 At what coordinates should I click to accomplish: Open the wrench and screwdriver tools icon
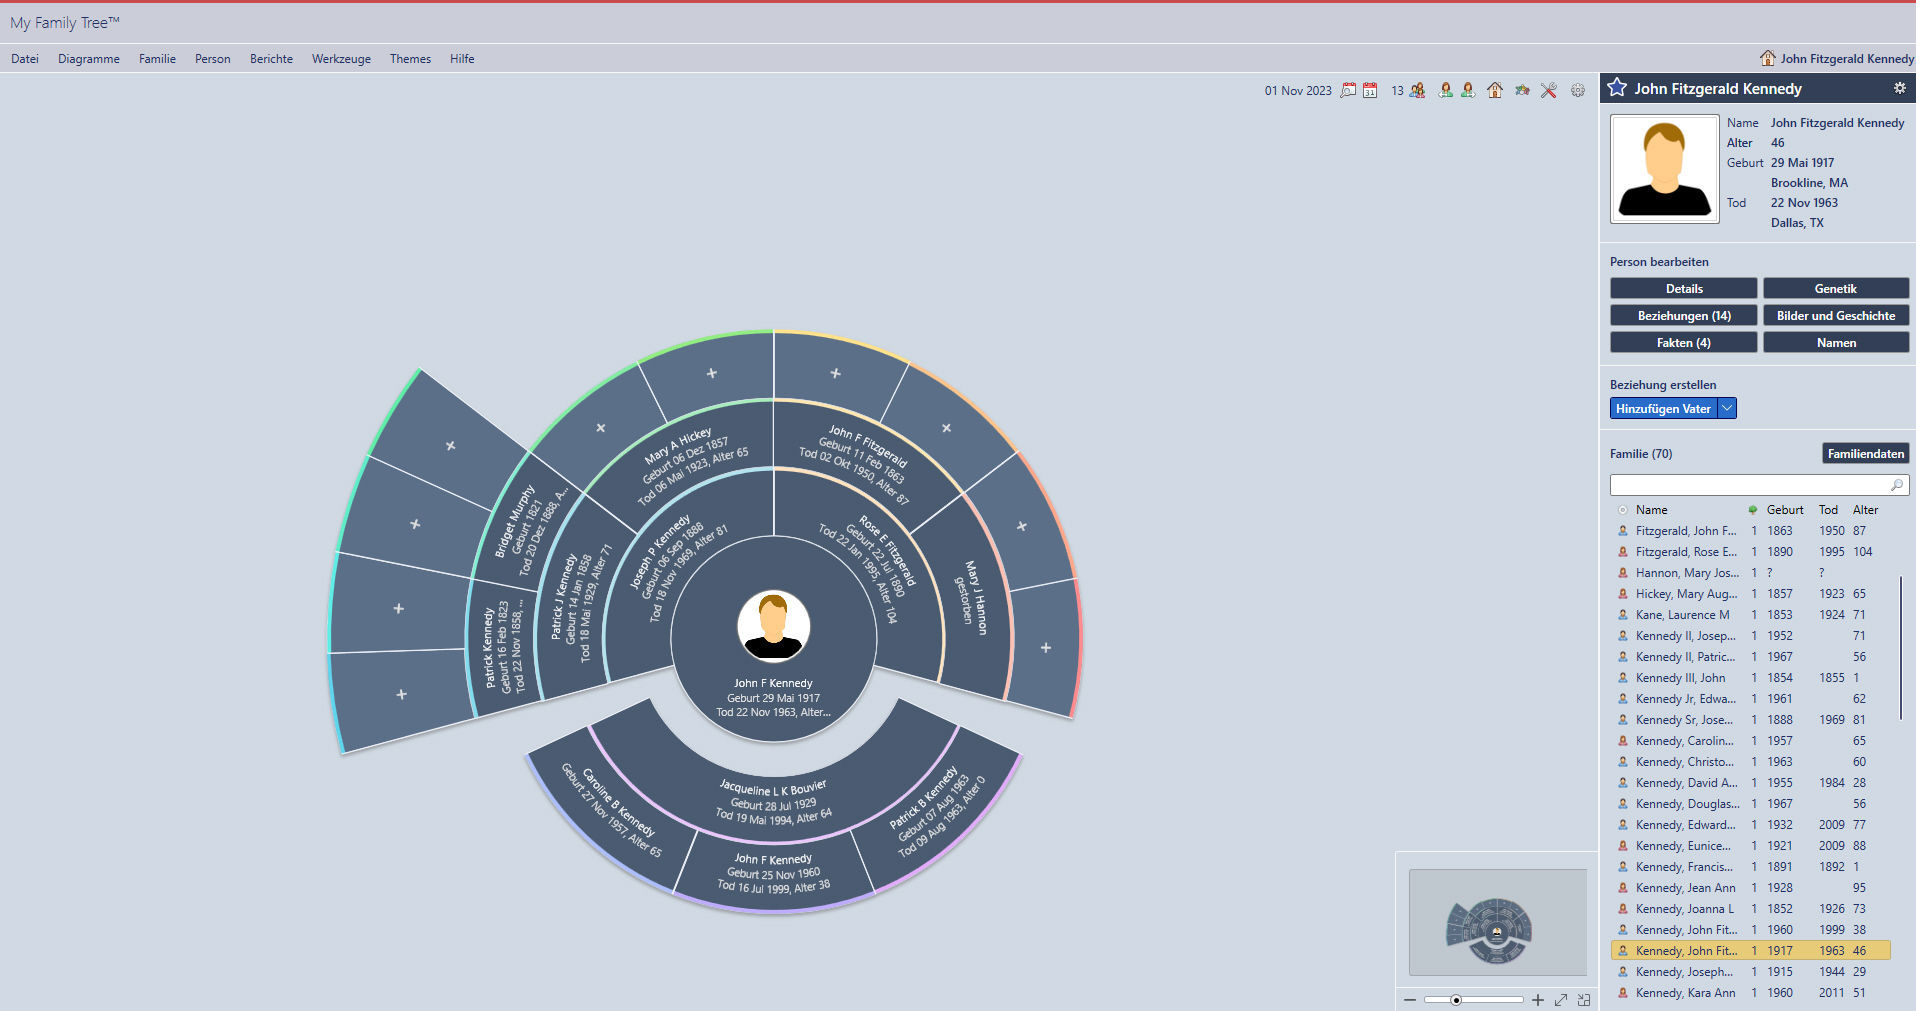[x=1548, y=90]
